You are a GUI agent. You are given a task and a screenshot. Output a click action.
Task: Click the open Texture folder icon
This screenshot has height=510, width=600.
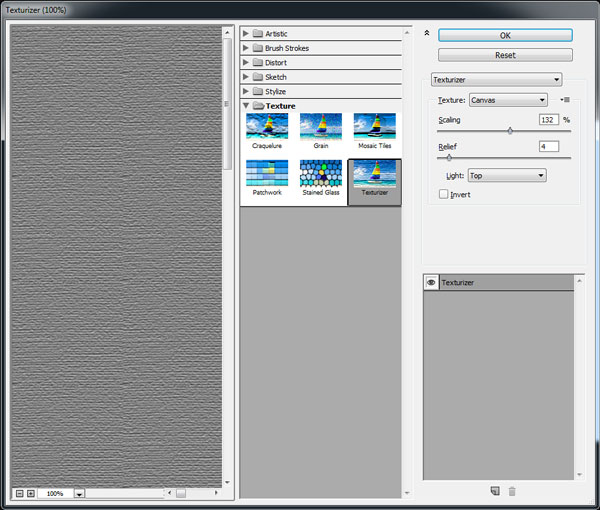(259, 106)
